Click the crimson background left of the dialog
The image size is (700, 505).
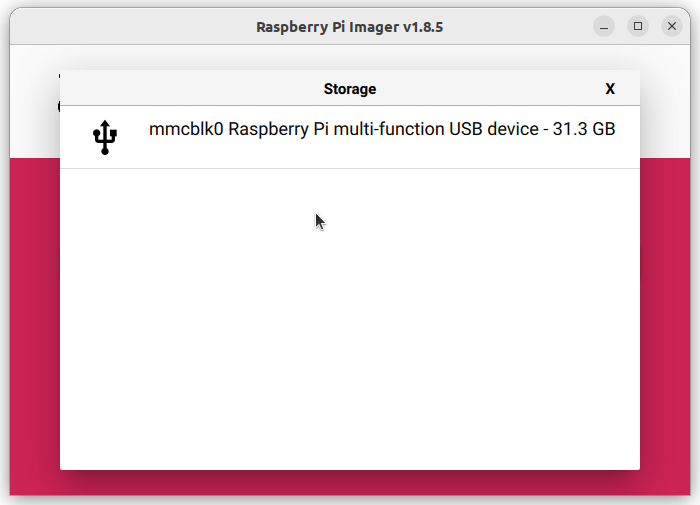pyautogui.click(x=35, y=326)
